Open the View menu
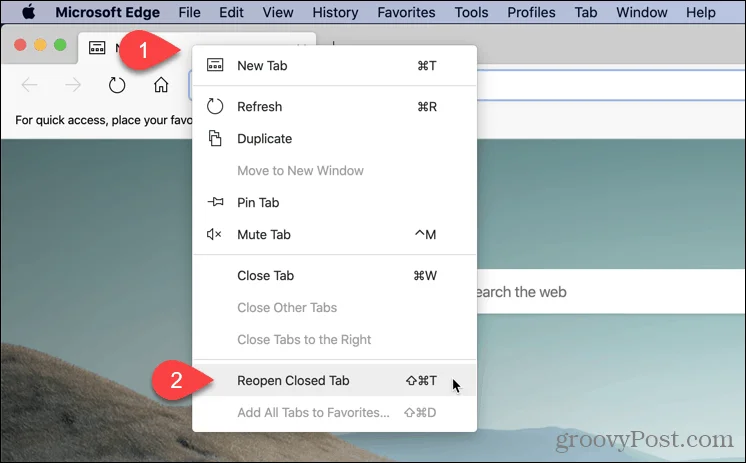This screenshot has height=463, width=746. coord(278,12)
